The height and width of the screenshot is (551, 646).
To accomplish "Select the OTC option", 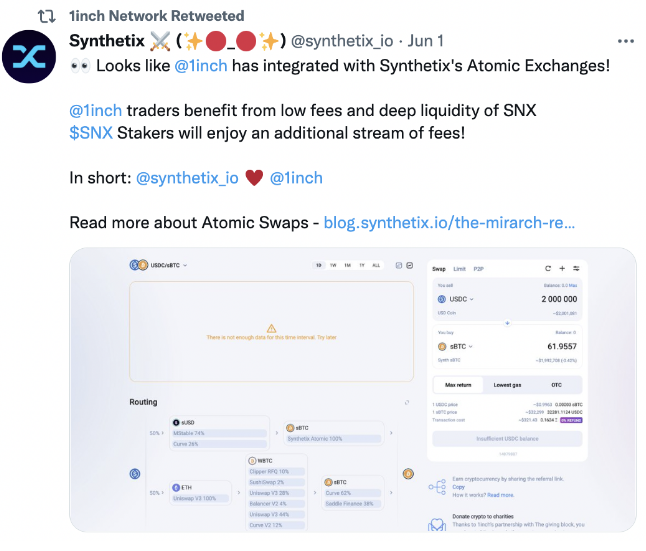I will click(x=557, y=385).
